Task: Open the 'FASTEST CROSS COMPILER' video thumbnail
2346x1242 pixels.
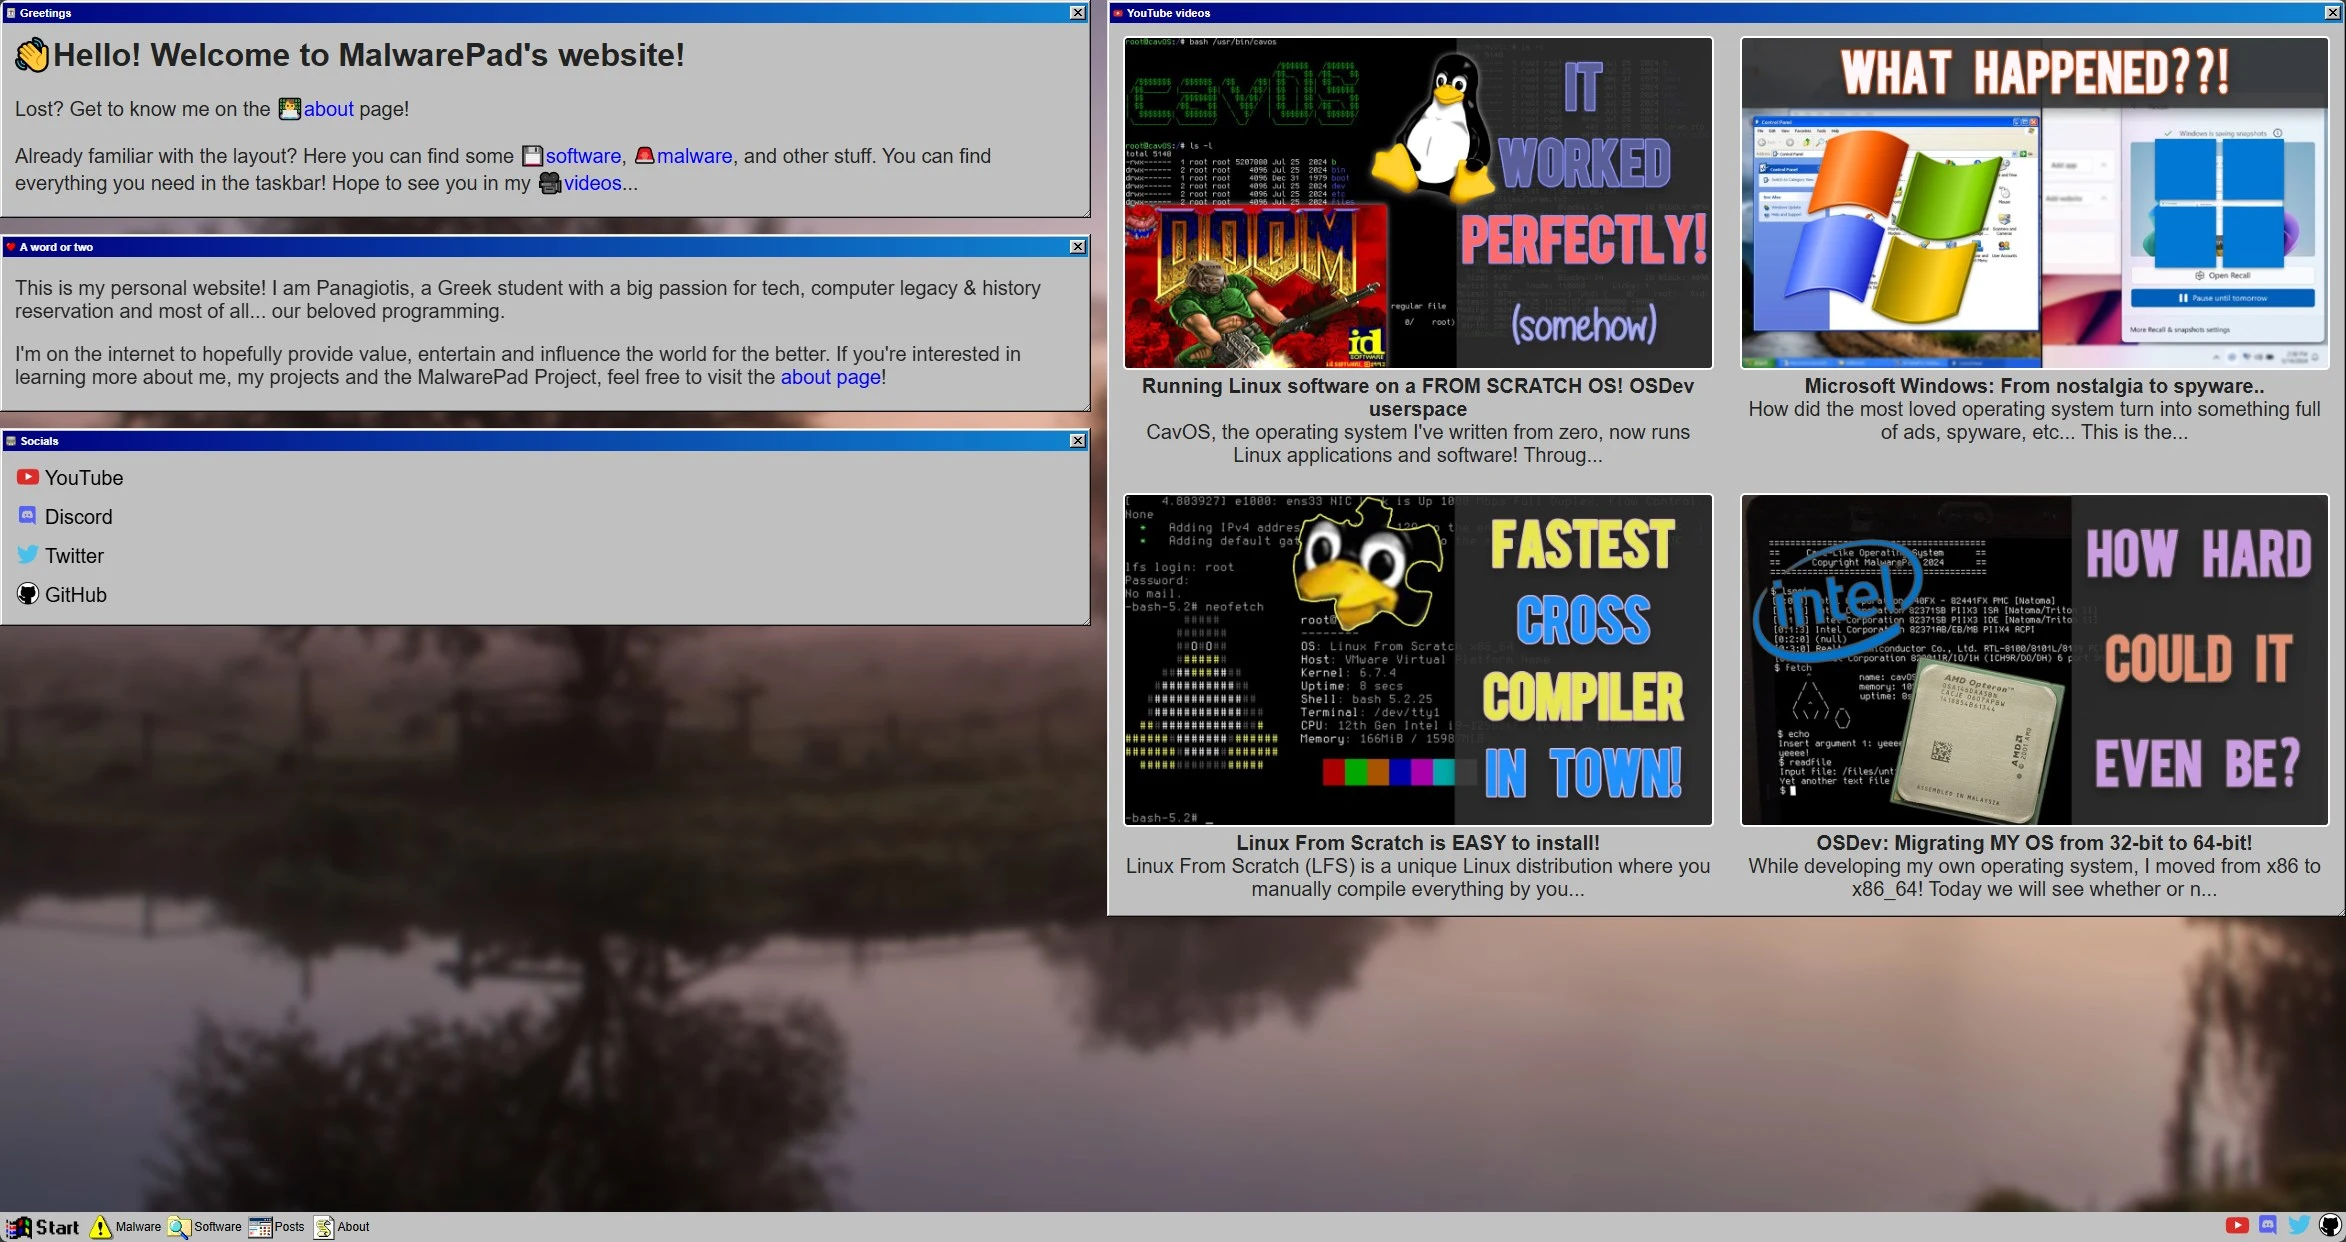Action: 1418,660
